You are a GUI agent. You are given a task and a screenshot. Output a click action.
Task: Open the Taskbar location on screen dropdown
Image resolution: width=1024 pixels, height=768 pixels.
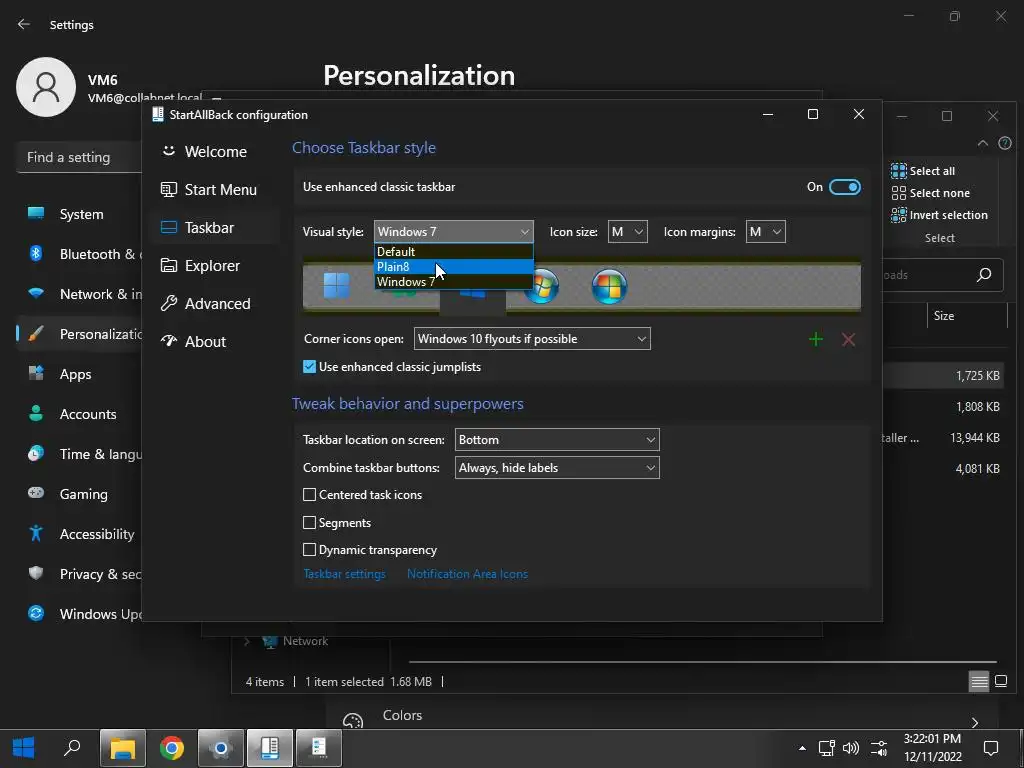[x=557, y=440]
